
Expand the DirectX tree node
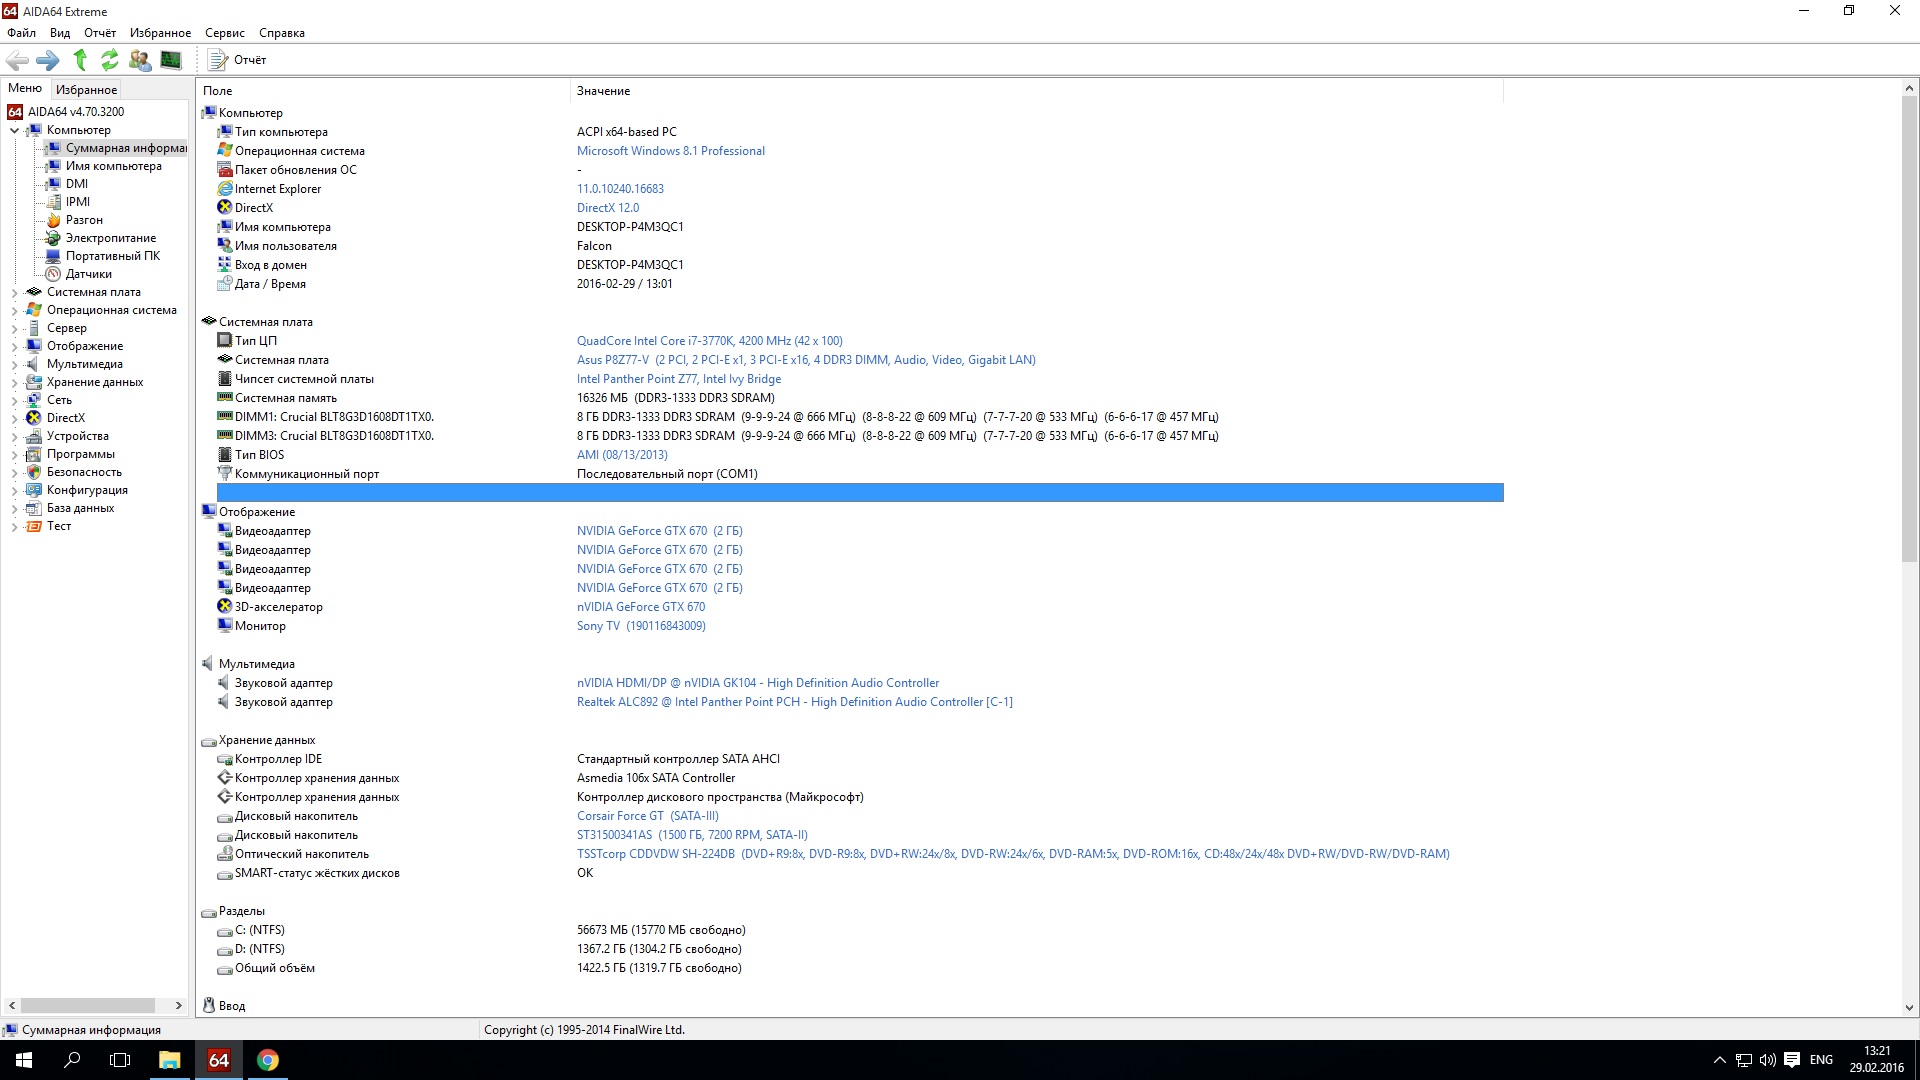(14, 418)
